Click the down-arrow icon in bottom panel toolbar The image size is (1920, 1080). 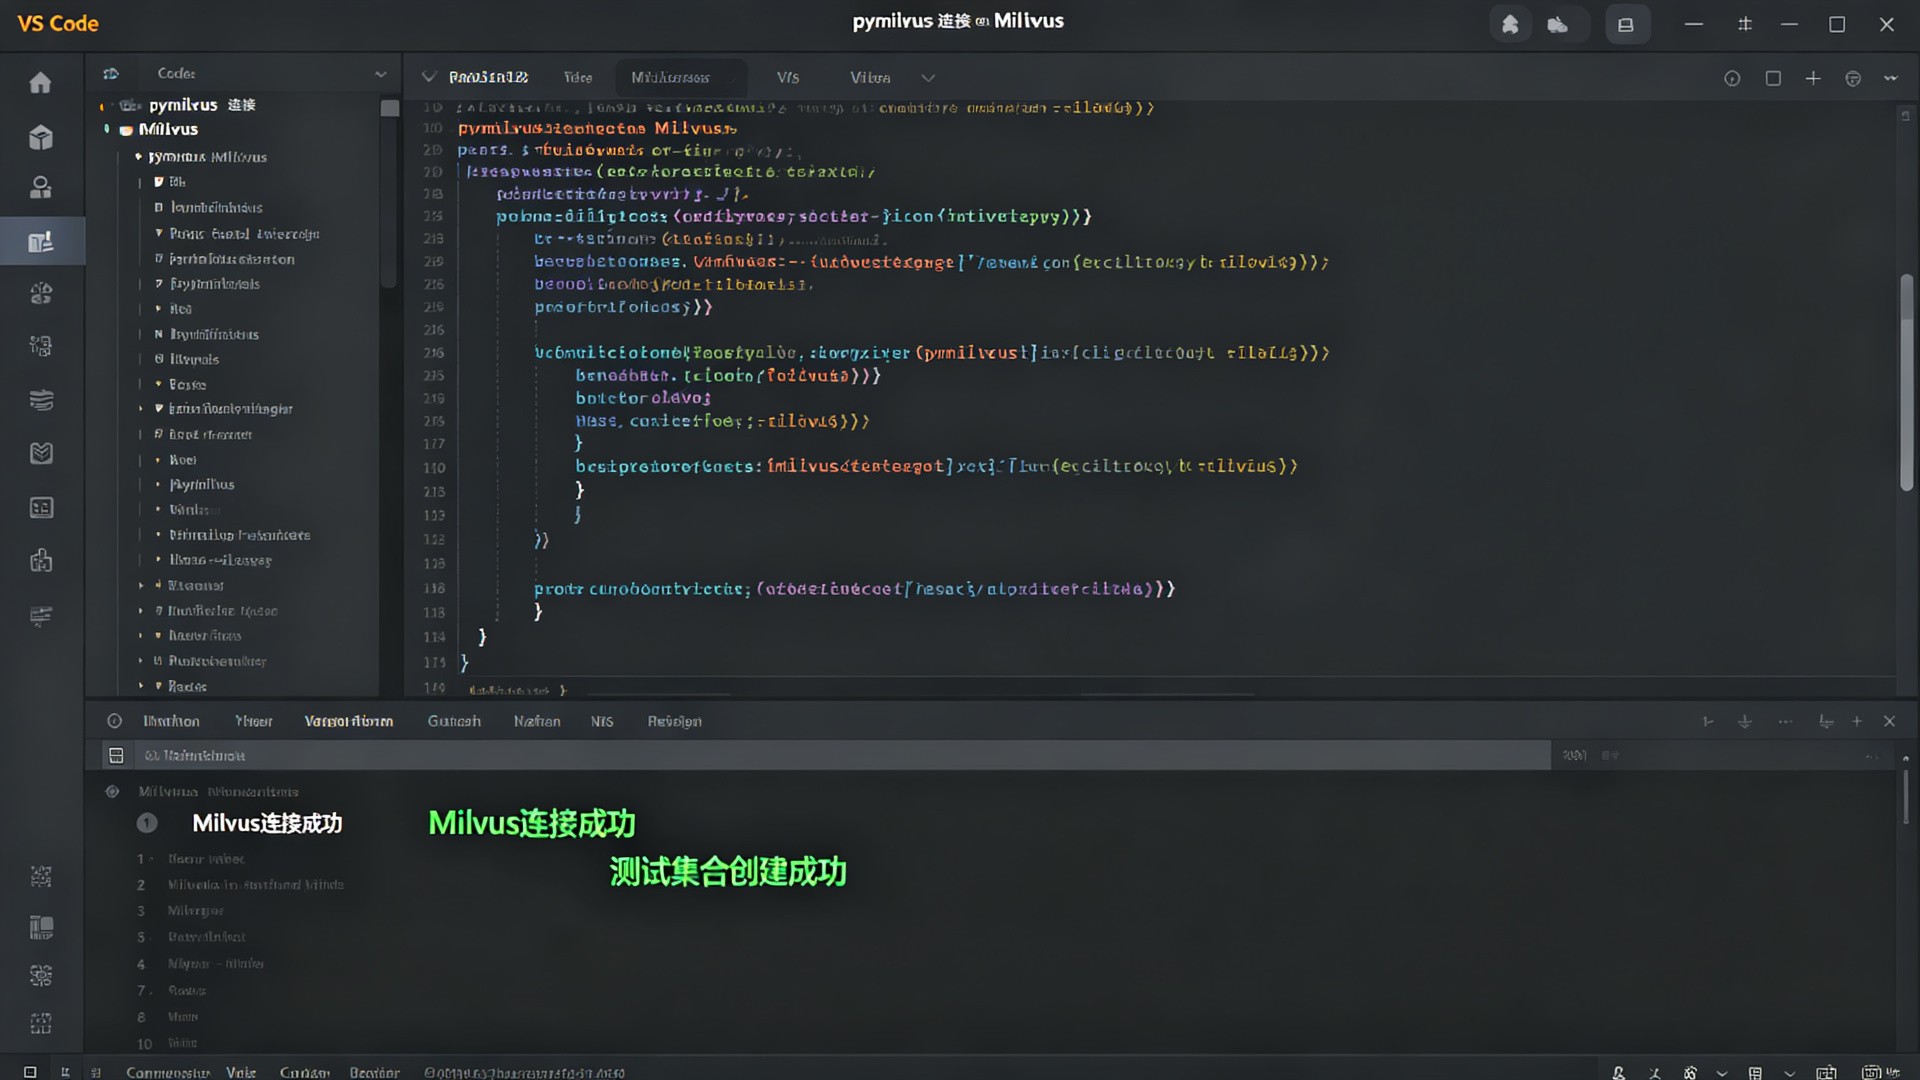coord(1745,721)
